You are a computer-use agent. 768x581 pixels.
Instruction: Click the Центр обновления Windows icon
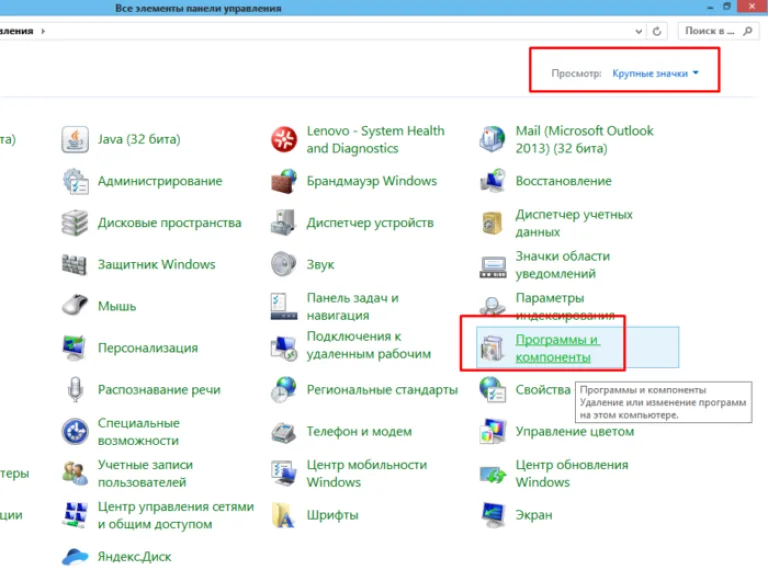492,474
